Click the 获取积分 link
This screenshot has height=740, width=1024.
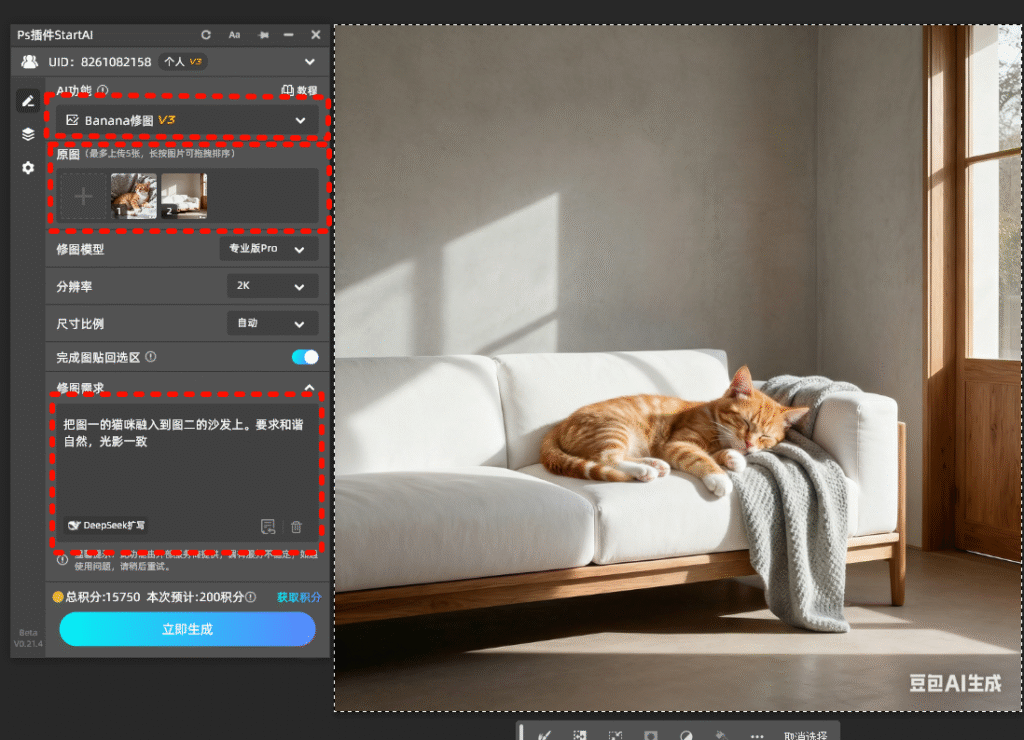(x=299, y=597)
